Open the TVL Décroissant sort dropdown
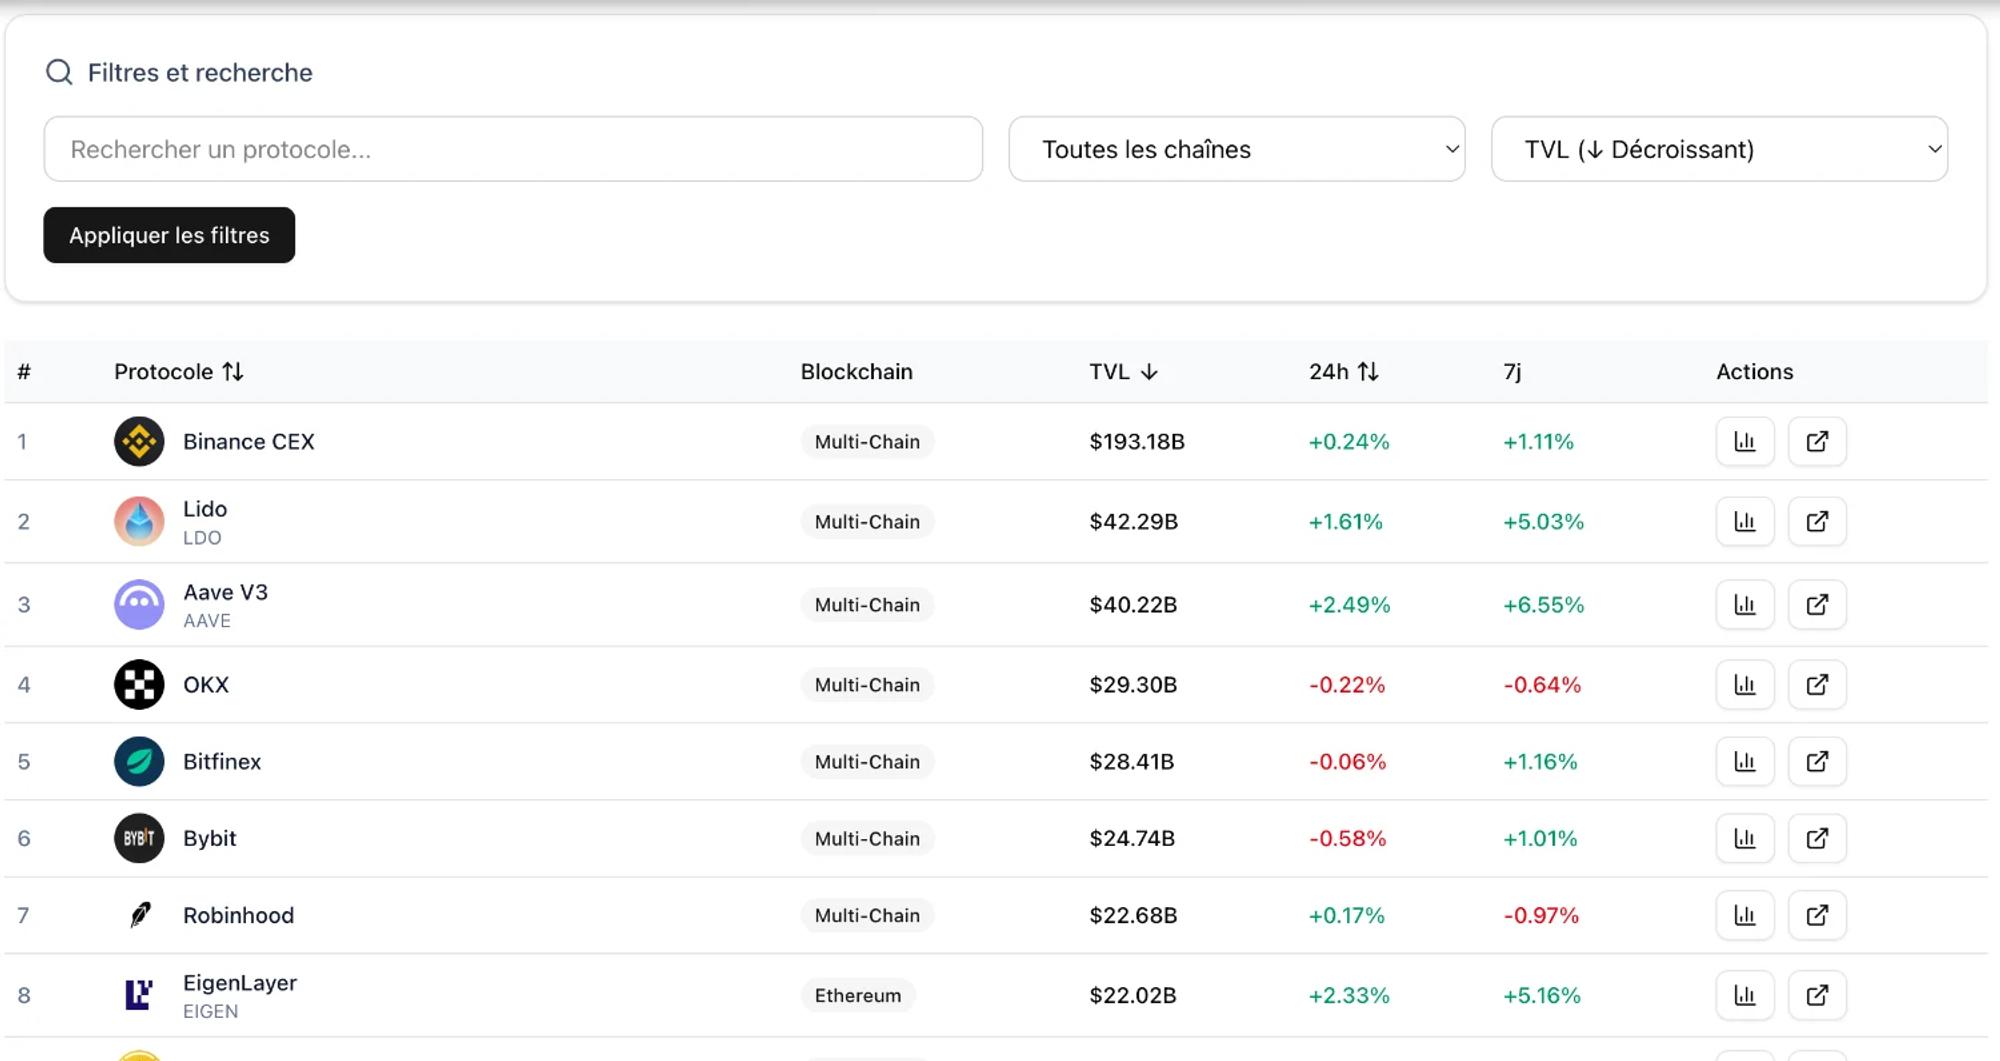 (1719, 149)
